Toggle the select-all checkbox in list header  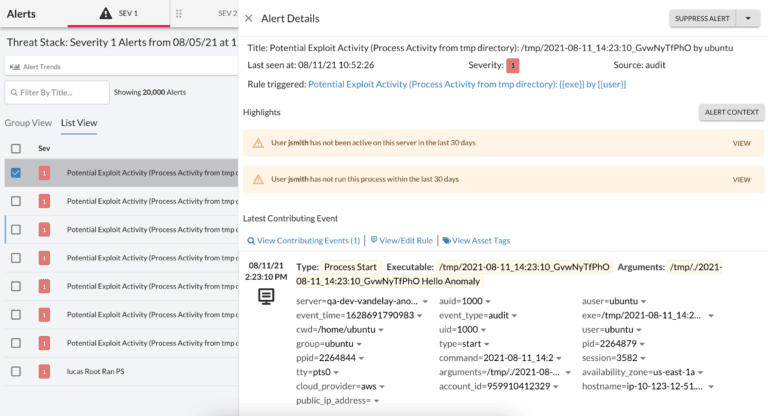coord(15,148)
